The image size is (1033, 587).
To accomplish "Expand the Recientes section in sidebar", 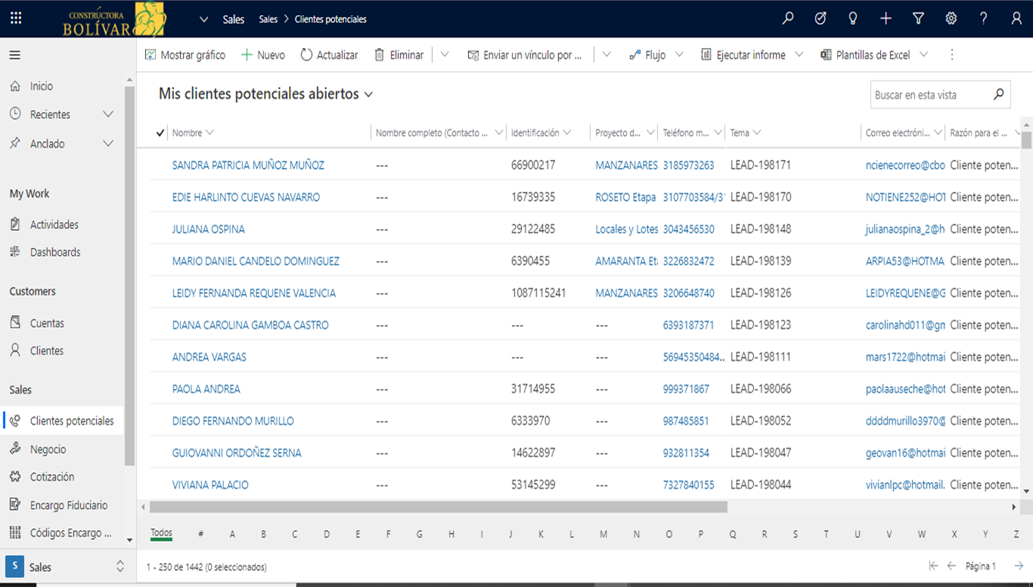I will [x=108, y=114].
